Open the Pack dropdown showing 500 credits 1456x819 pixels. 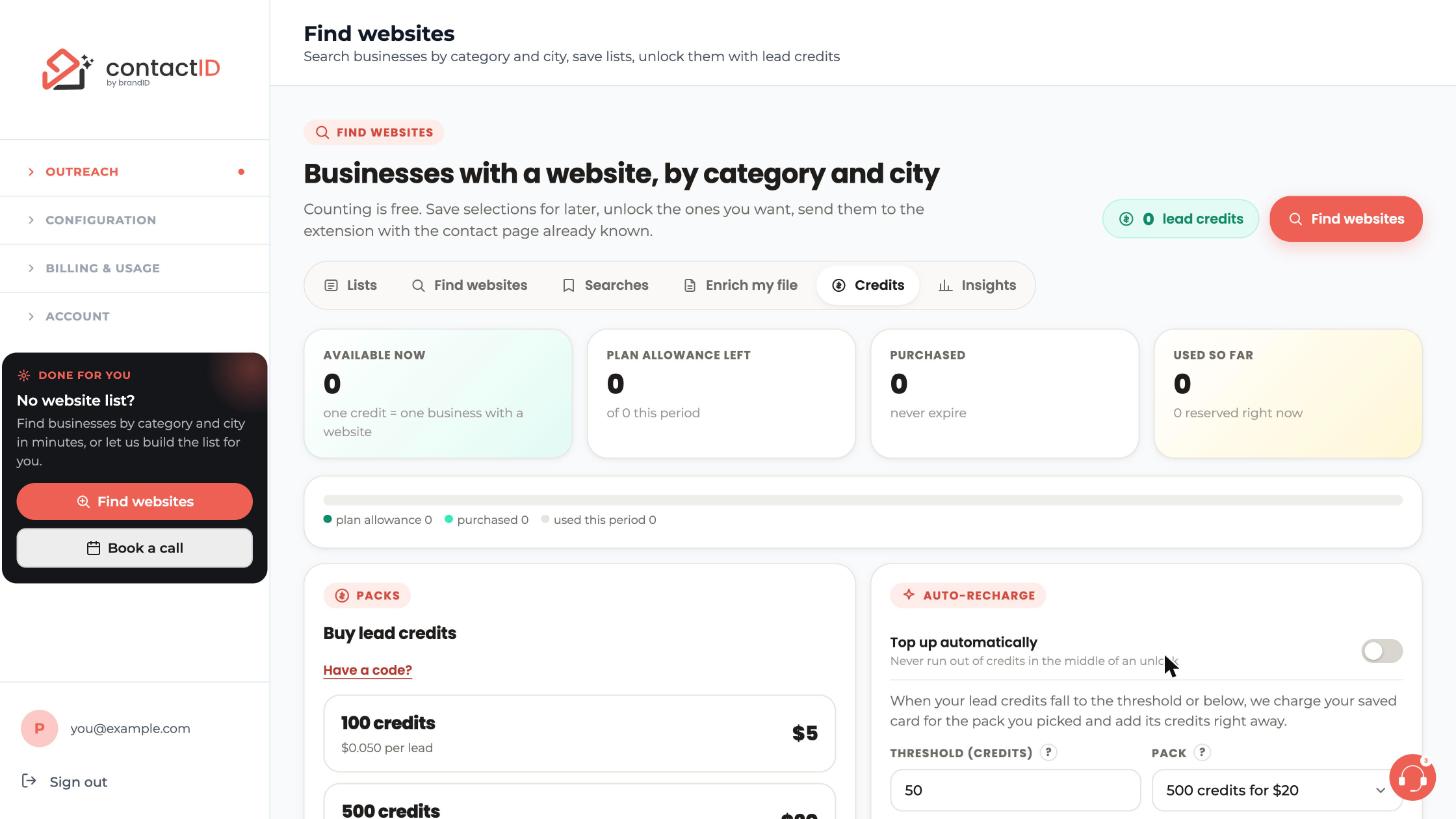pyautogui.click(x=1277, y=790)
